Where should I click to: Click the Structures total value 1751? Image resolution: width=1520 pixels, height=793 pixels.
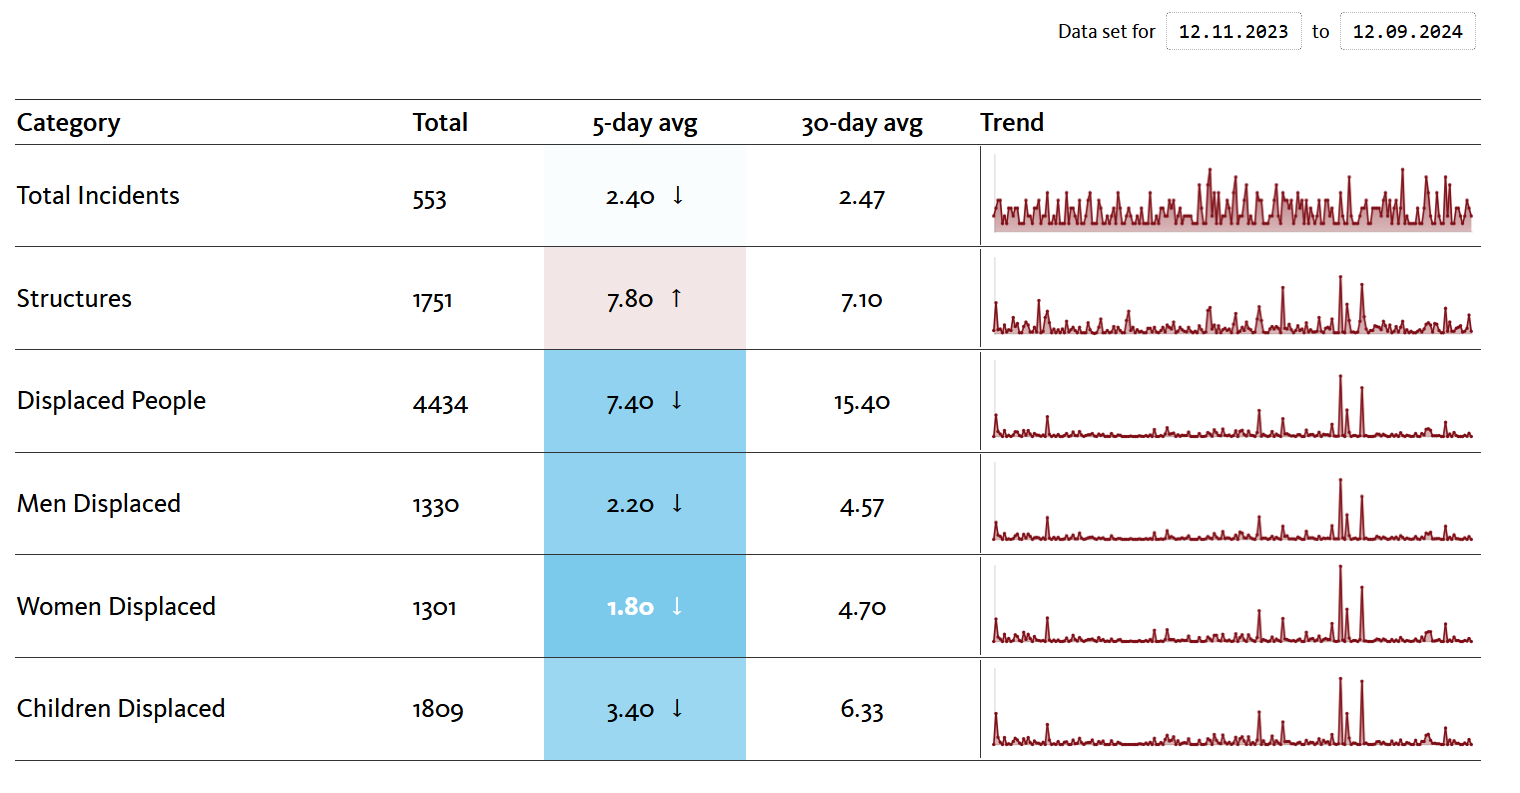pos(433,300)
